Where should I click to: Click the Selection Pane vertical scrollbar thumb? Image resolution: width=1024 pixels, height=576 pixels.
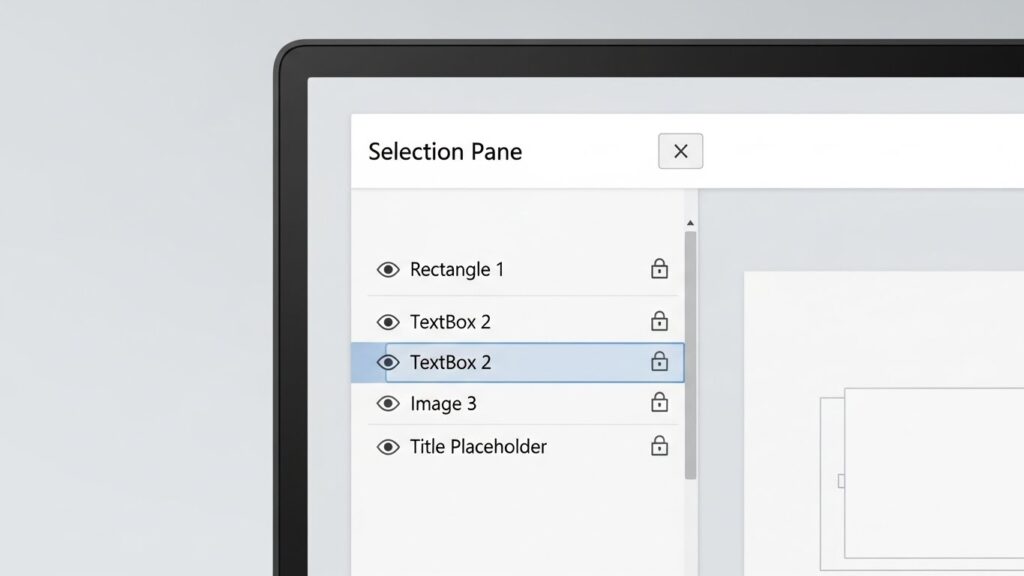pos(690,355)
